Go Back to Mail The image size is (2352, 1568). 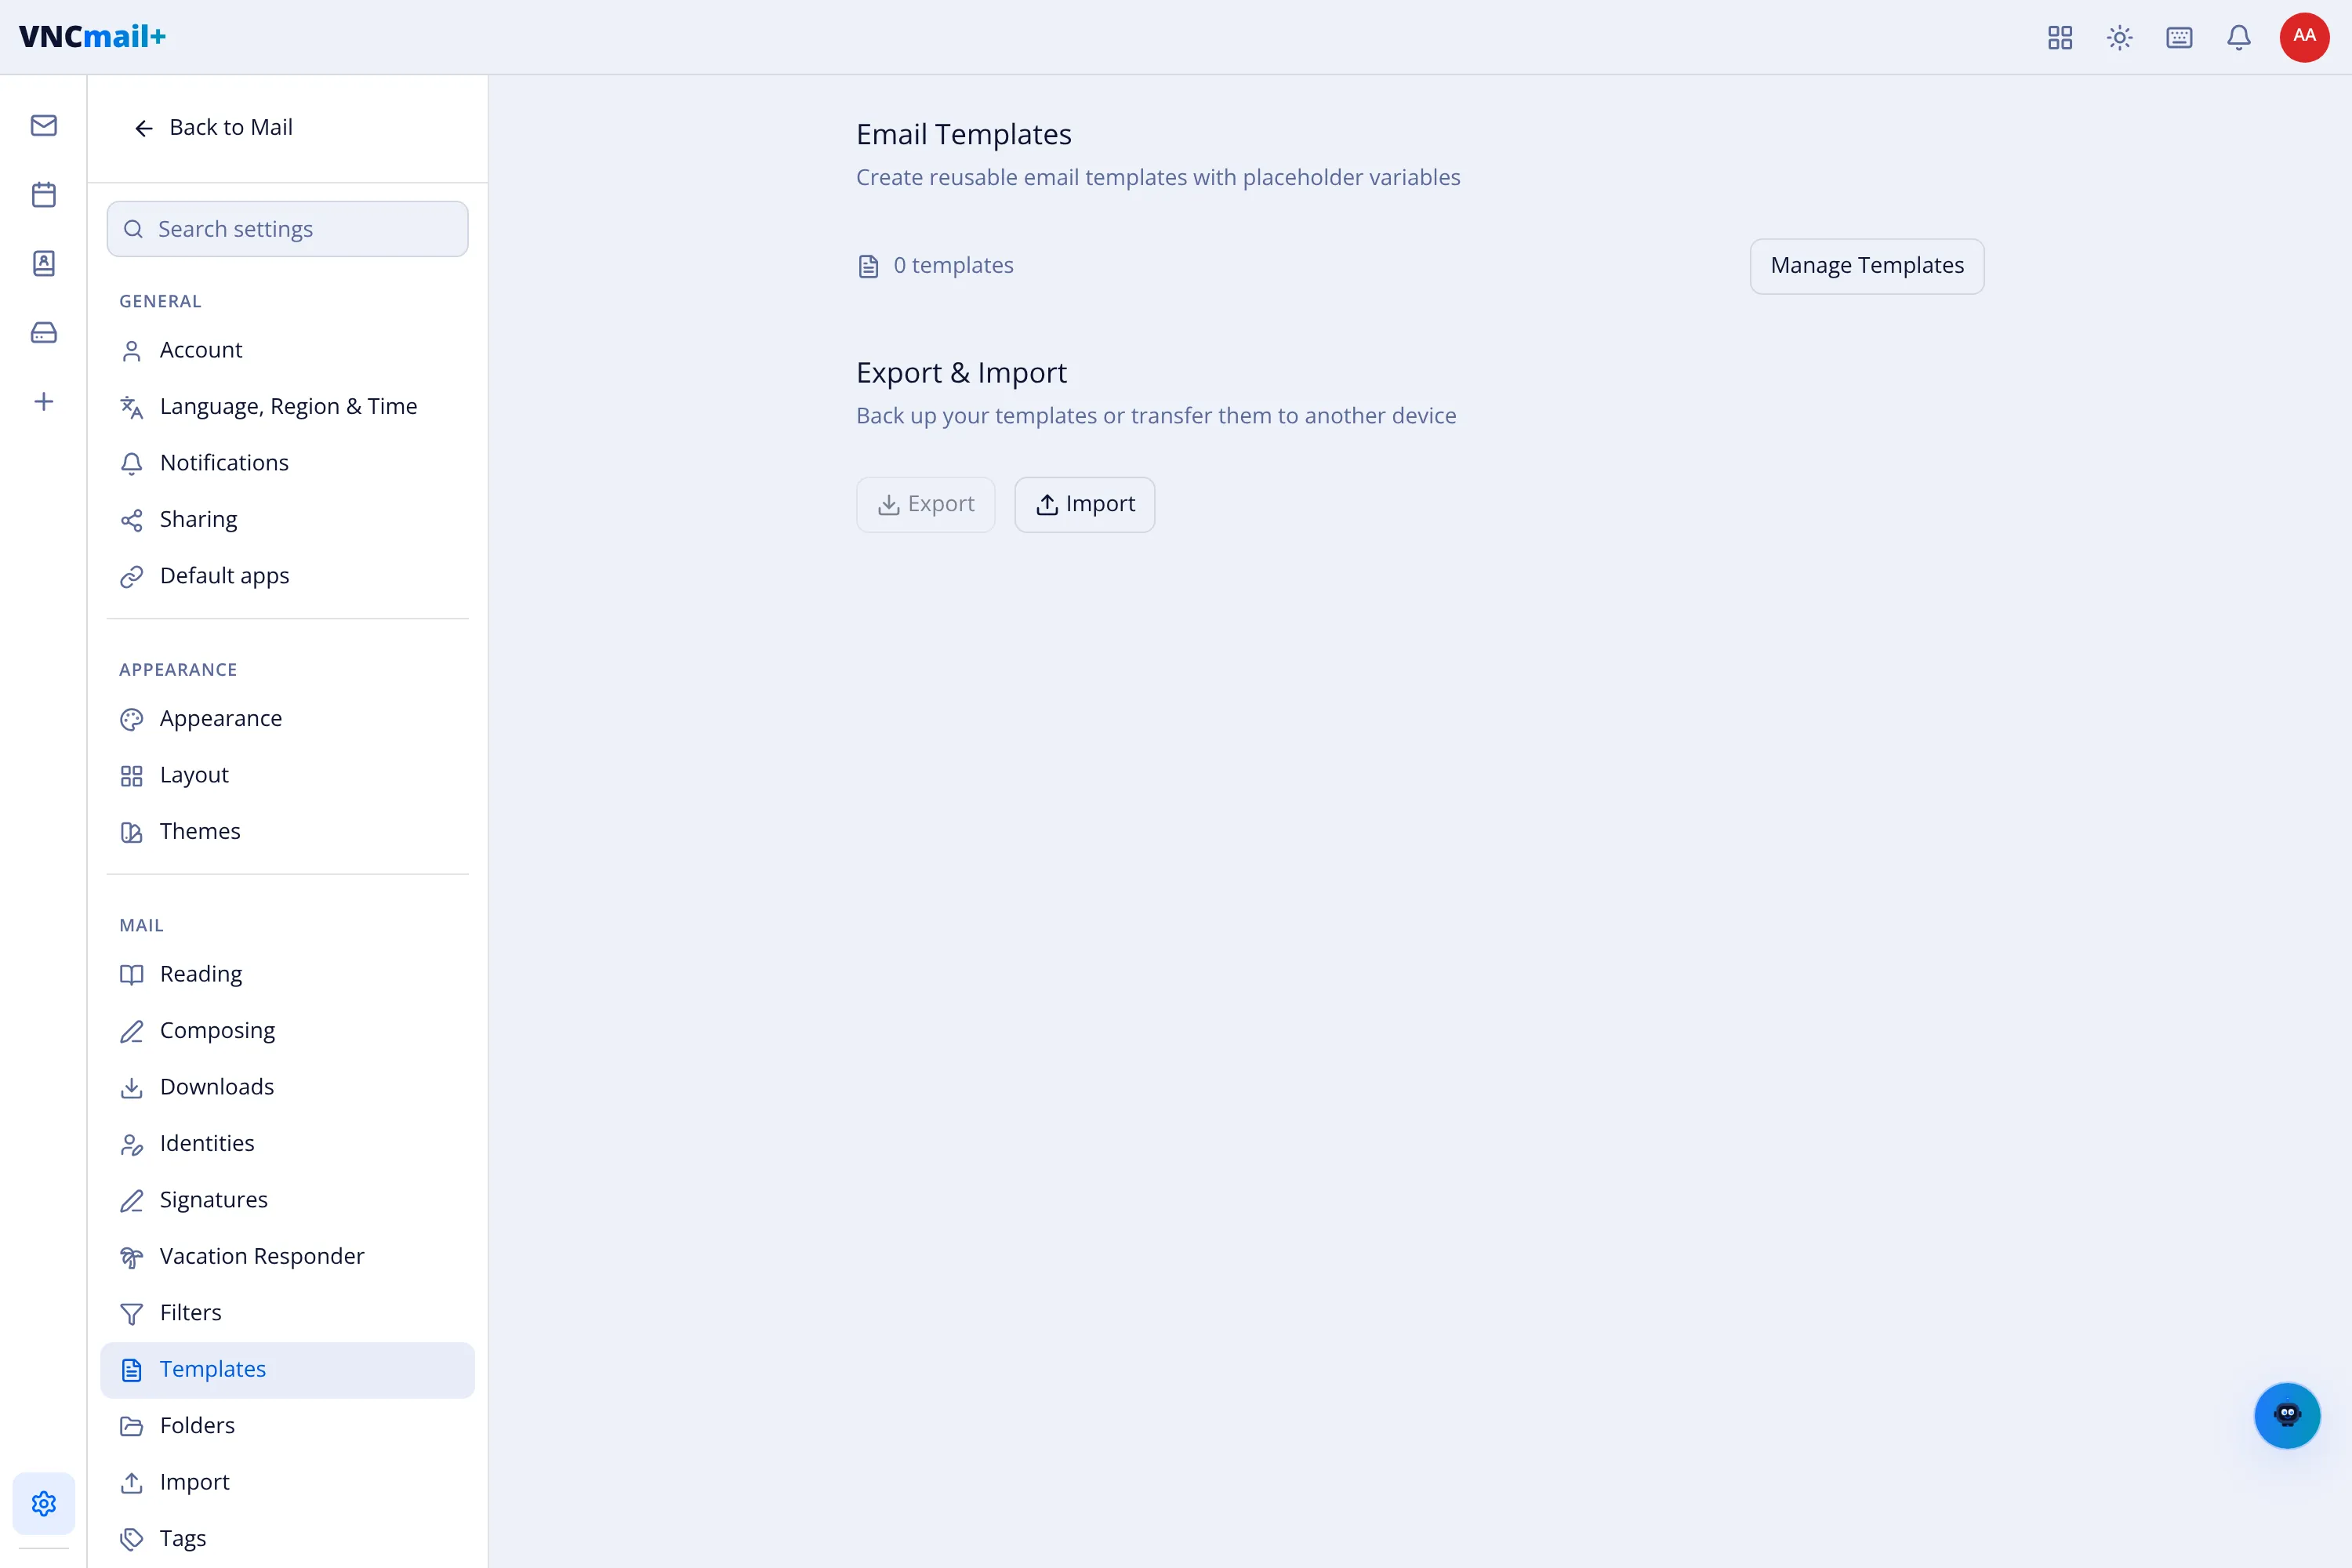click(x=213, y=128)
